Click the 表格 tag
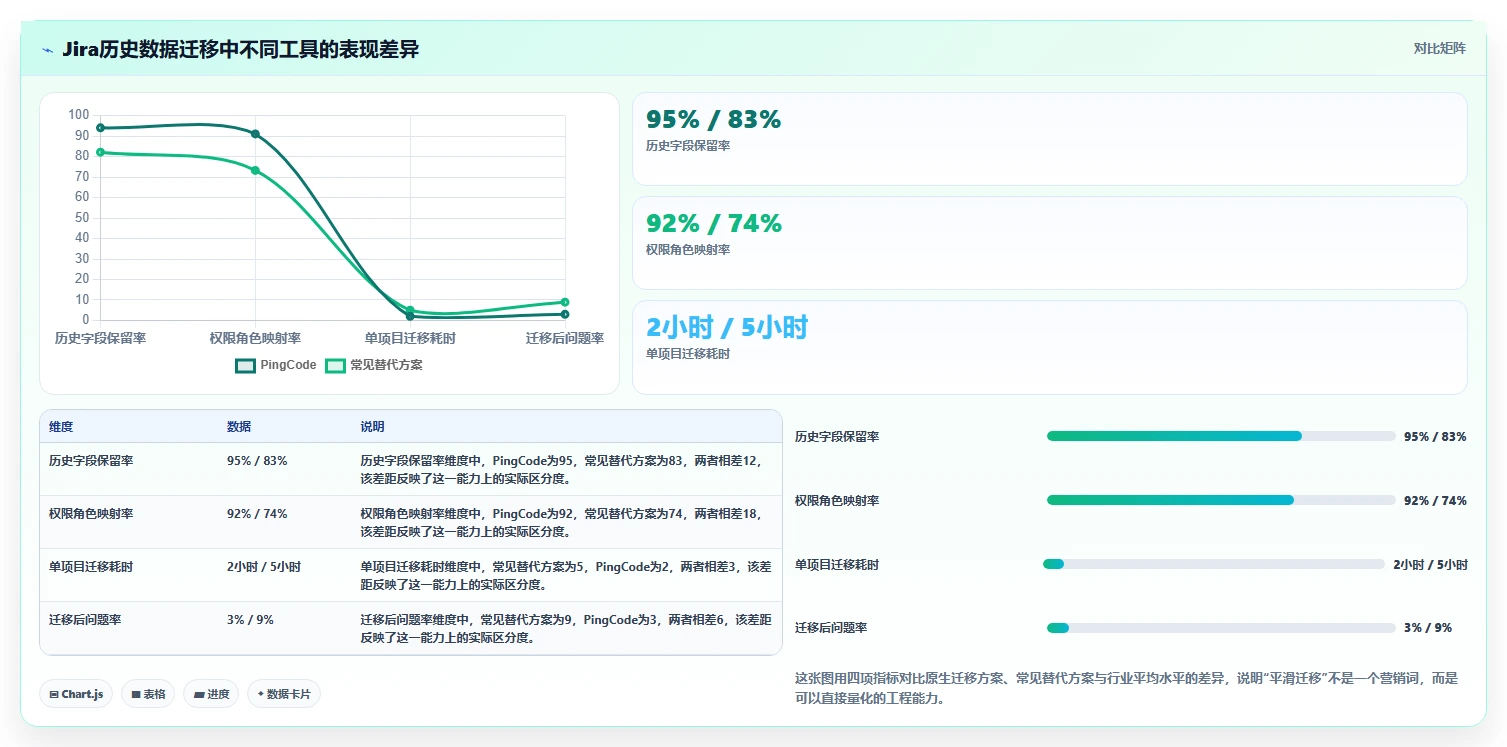Viewport: 1507px width, 747px height. pyautogui.click(x=148, y=694)
